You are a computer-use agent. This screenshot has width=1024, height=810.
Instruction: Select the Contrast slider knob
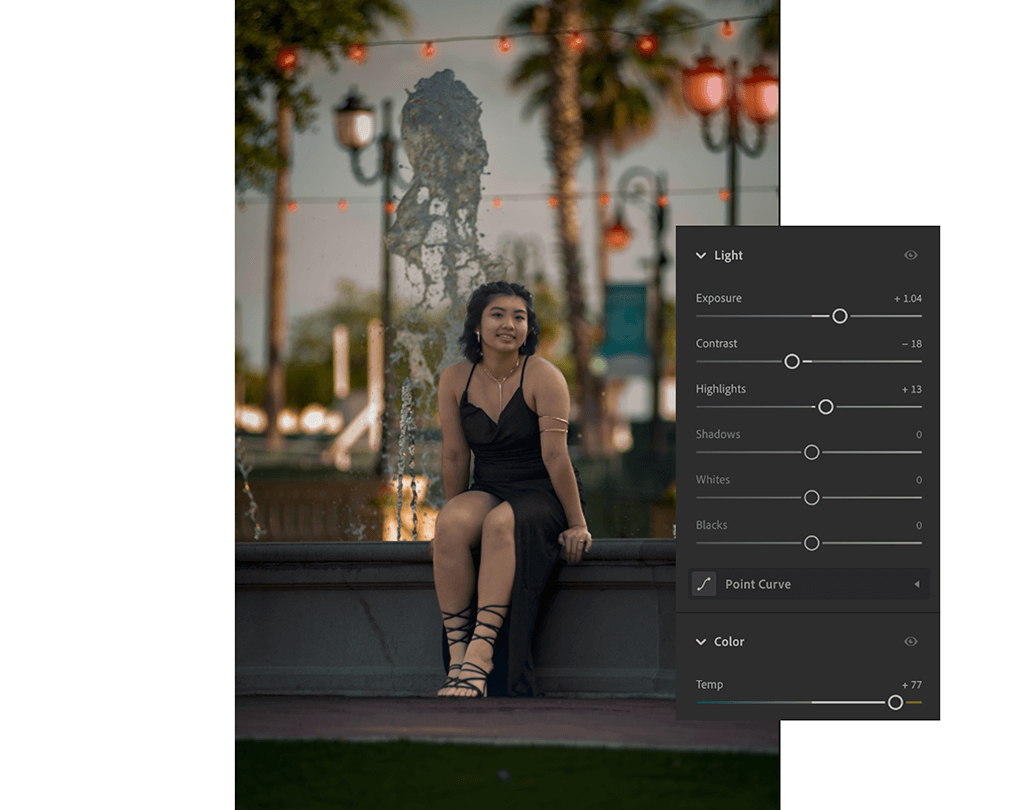click(793, 361)
